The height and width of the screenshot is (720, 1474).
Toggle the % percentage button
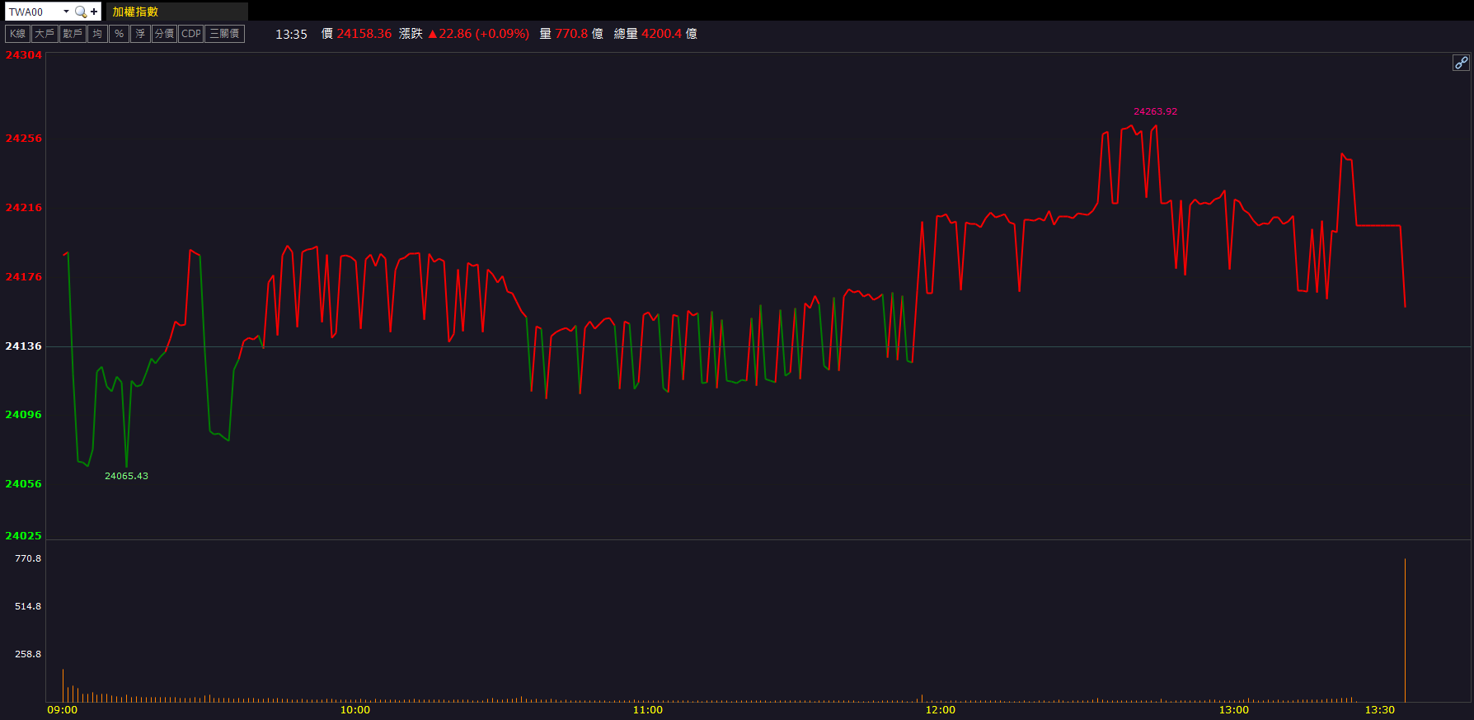[x=119, y=34]
